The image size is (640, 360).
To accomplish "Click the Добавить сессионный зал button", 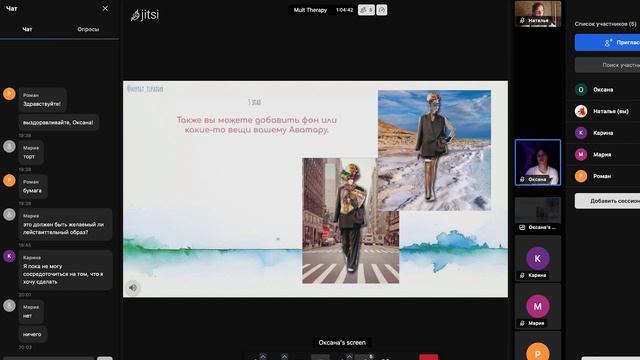I will point(607,201).
